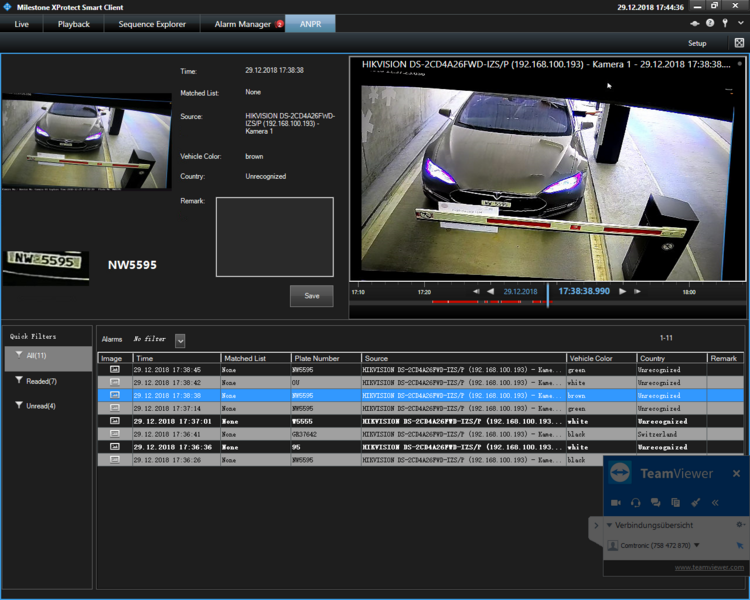Viewport: 750px width, 600px height.
Task: Open www.teamviewer.com link
Action: [x=709, y=567]
